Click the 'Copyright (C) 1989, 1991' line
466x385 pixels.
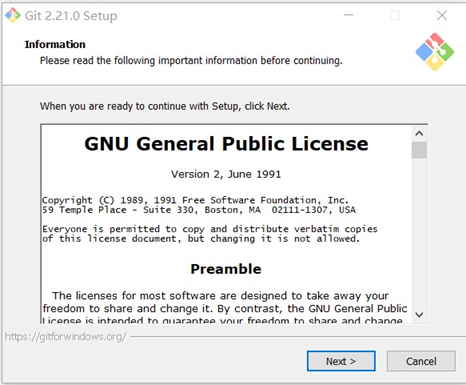pos(195,200)
